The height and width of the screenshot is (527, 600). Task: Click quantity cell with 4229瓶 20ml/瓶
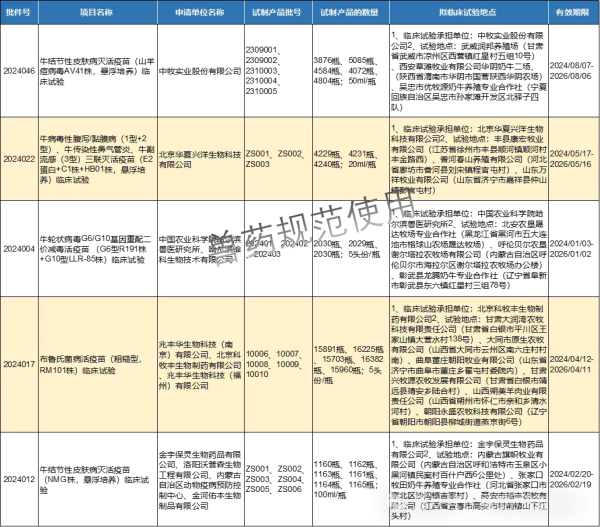coord(351,159)
